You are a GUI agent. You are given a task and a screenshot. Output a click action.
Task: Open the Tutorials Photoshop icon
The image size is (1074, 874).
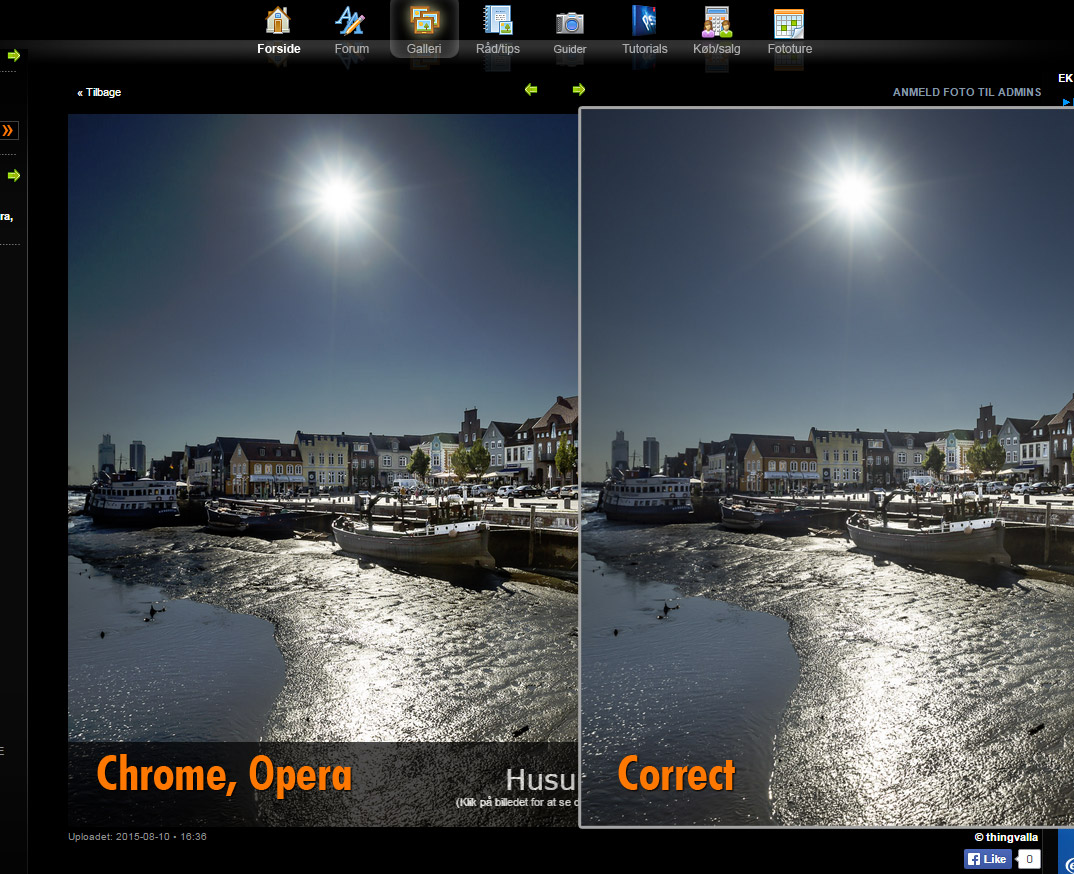[x=644, y=21]
